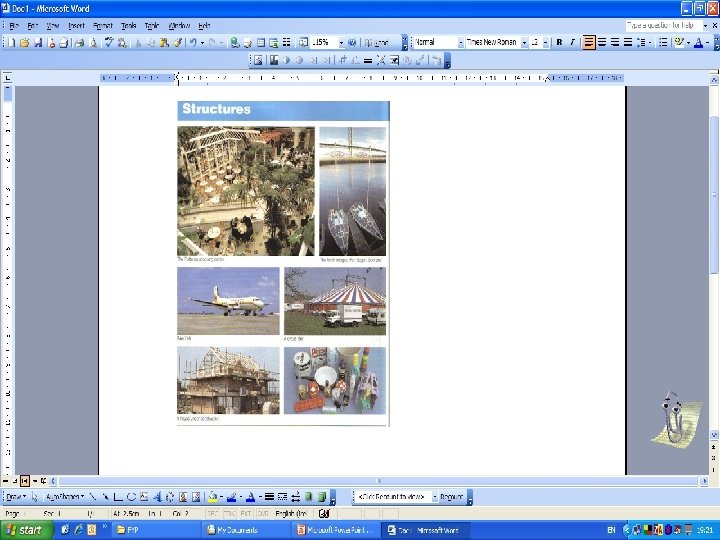Paste from the clipboard icon
720x540 pixels.
coord(164,43)
